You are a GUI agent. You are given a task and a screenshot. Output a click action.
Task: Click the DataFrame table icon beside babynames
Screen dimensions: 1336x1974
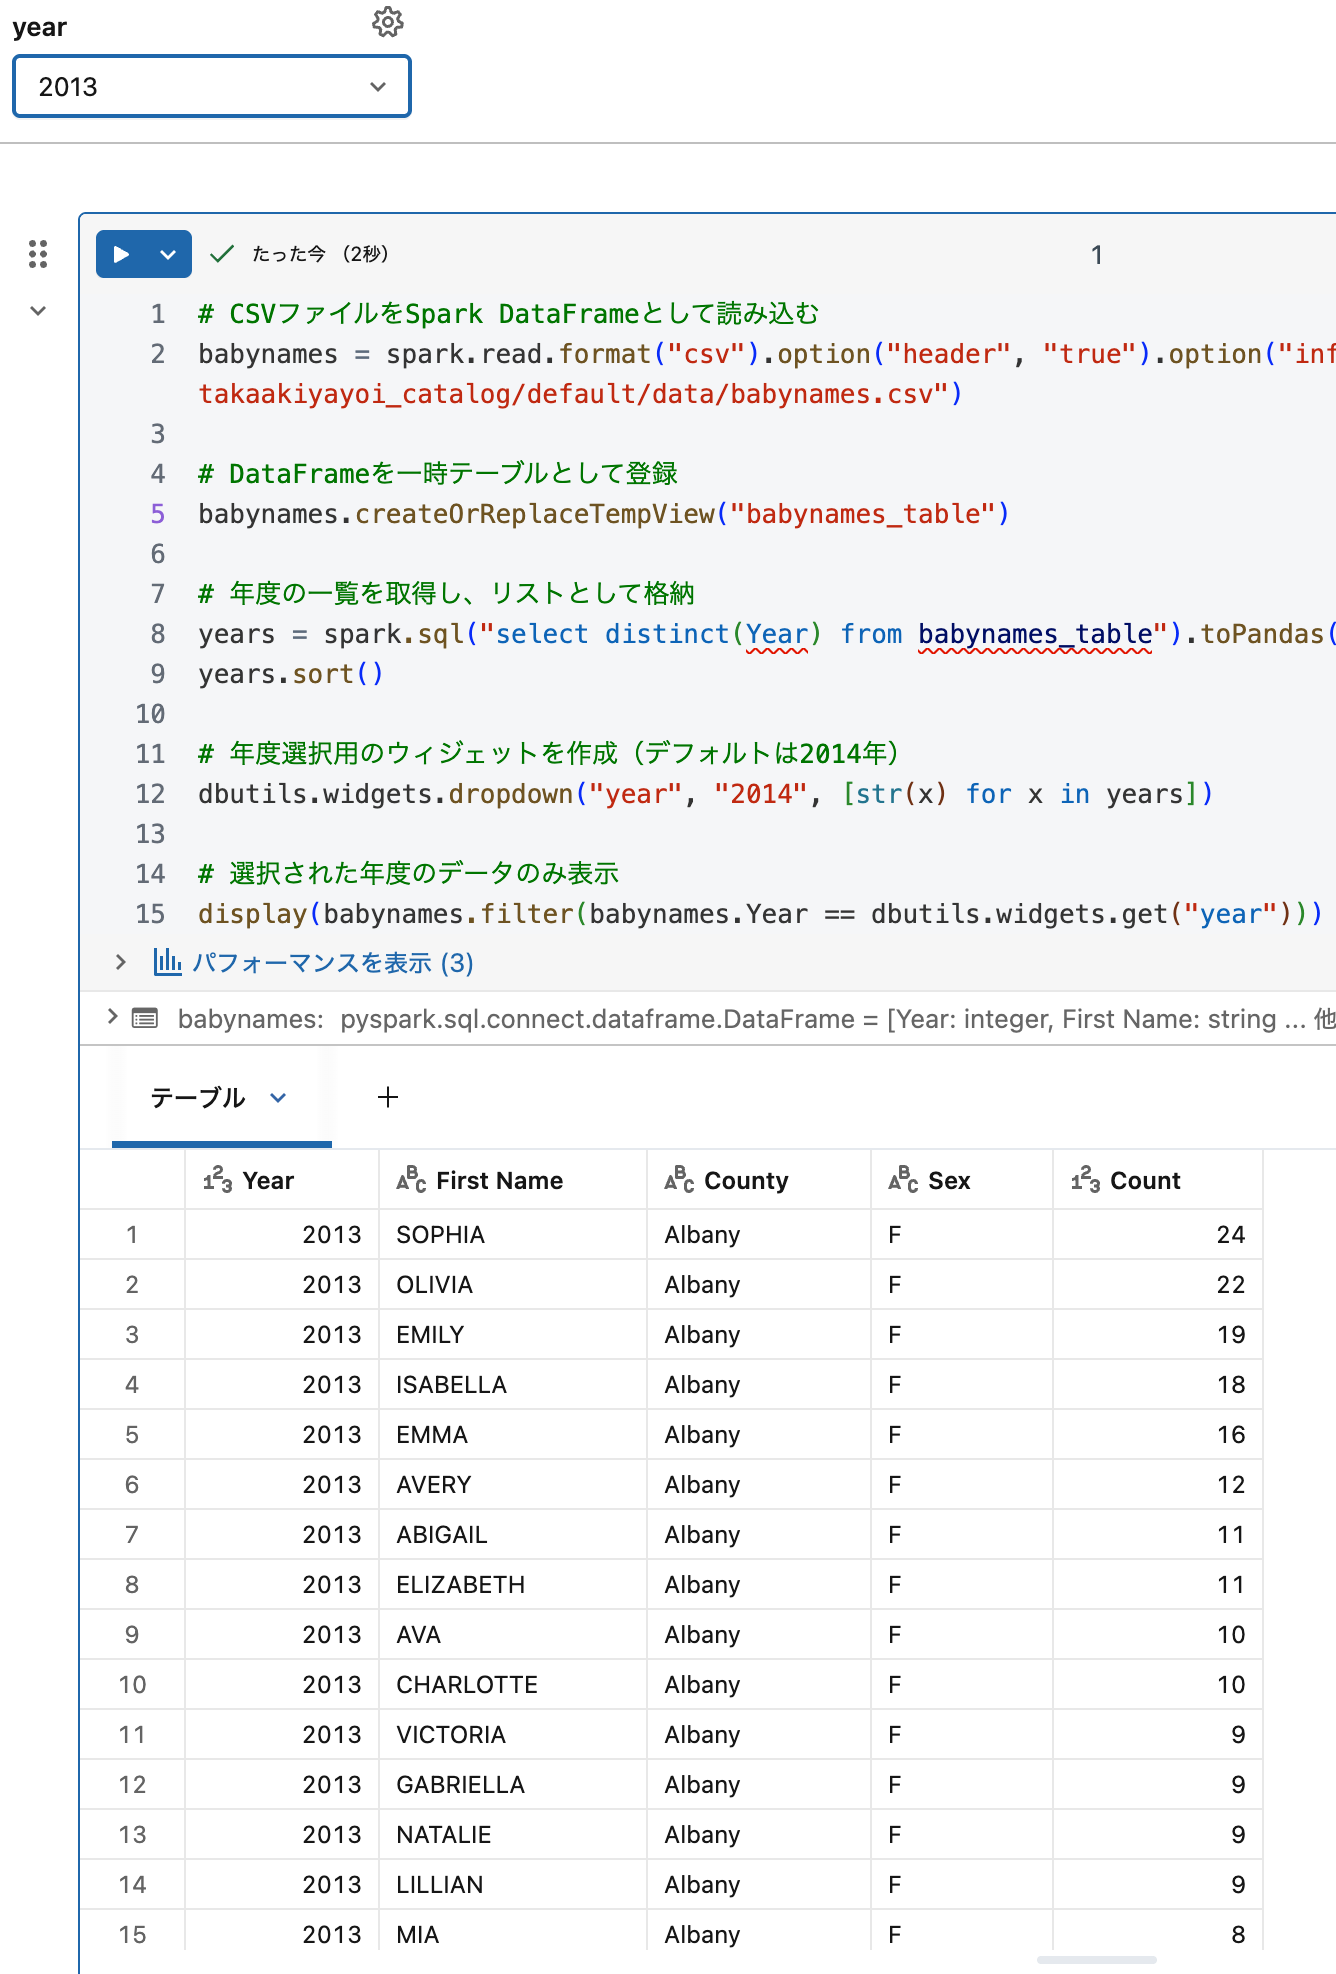pyautogui.click(x=145, y=1019)
